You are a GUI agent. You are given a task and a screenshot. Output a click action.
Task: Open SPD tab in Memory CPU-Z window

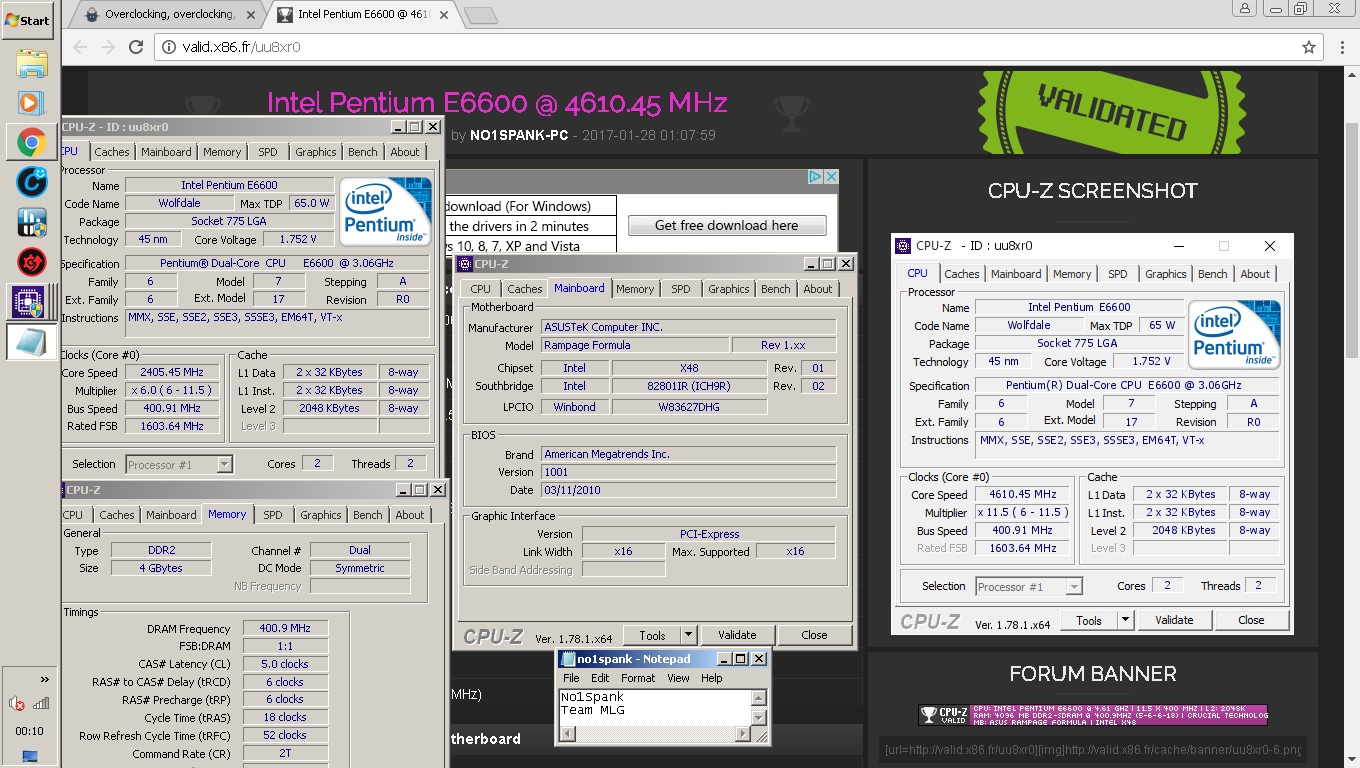pos(273,515)
